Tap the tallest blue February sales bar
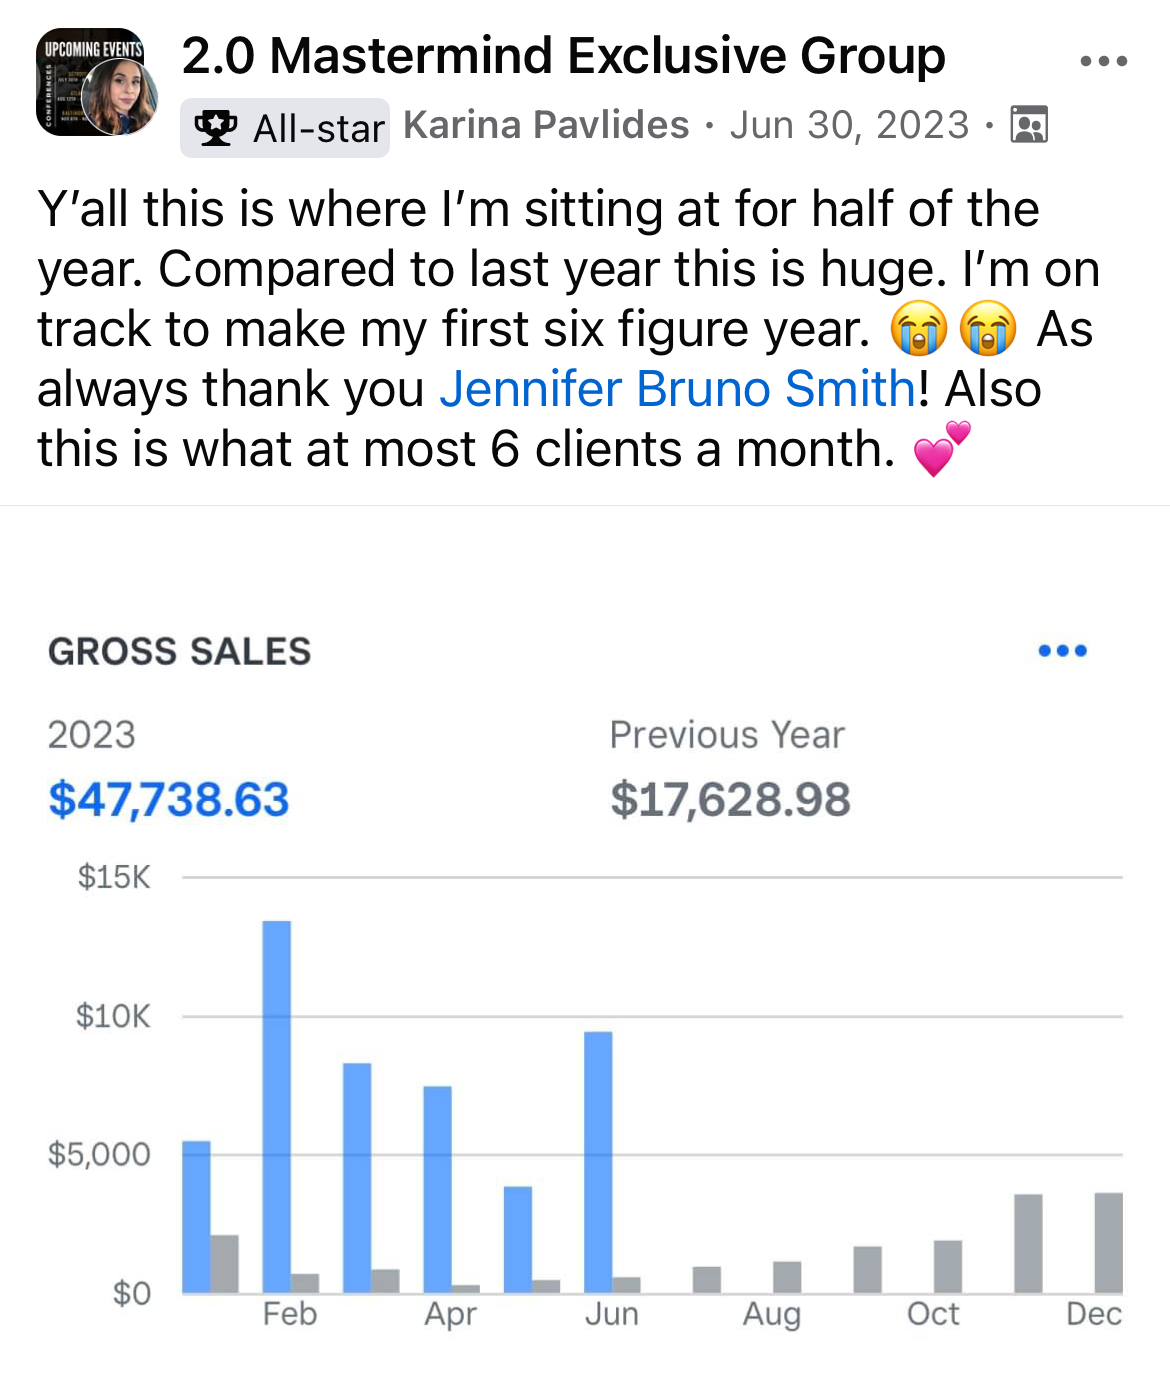The height and width of the screenshot is (1379, 1170). (277, 1105)
